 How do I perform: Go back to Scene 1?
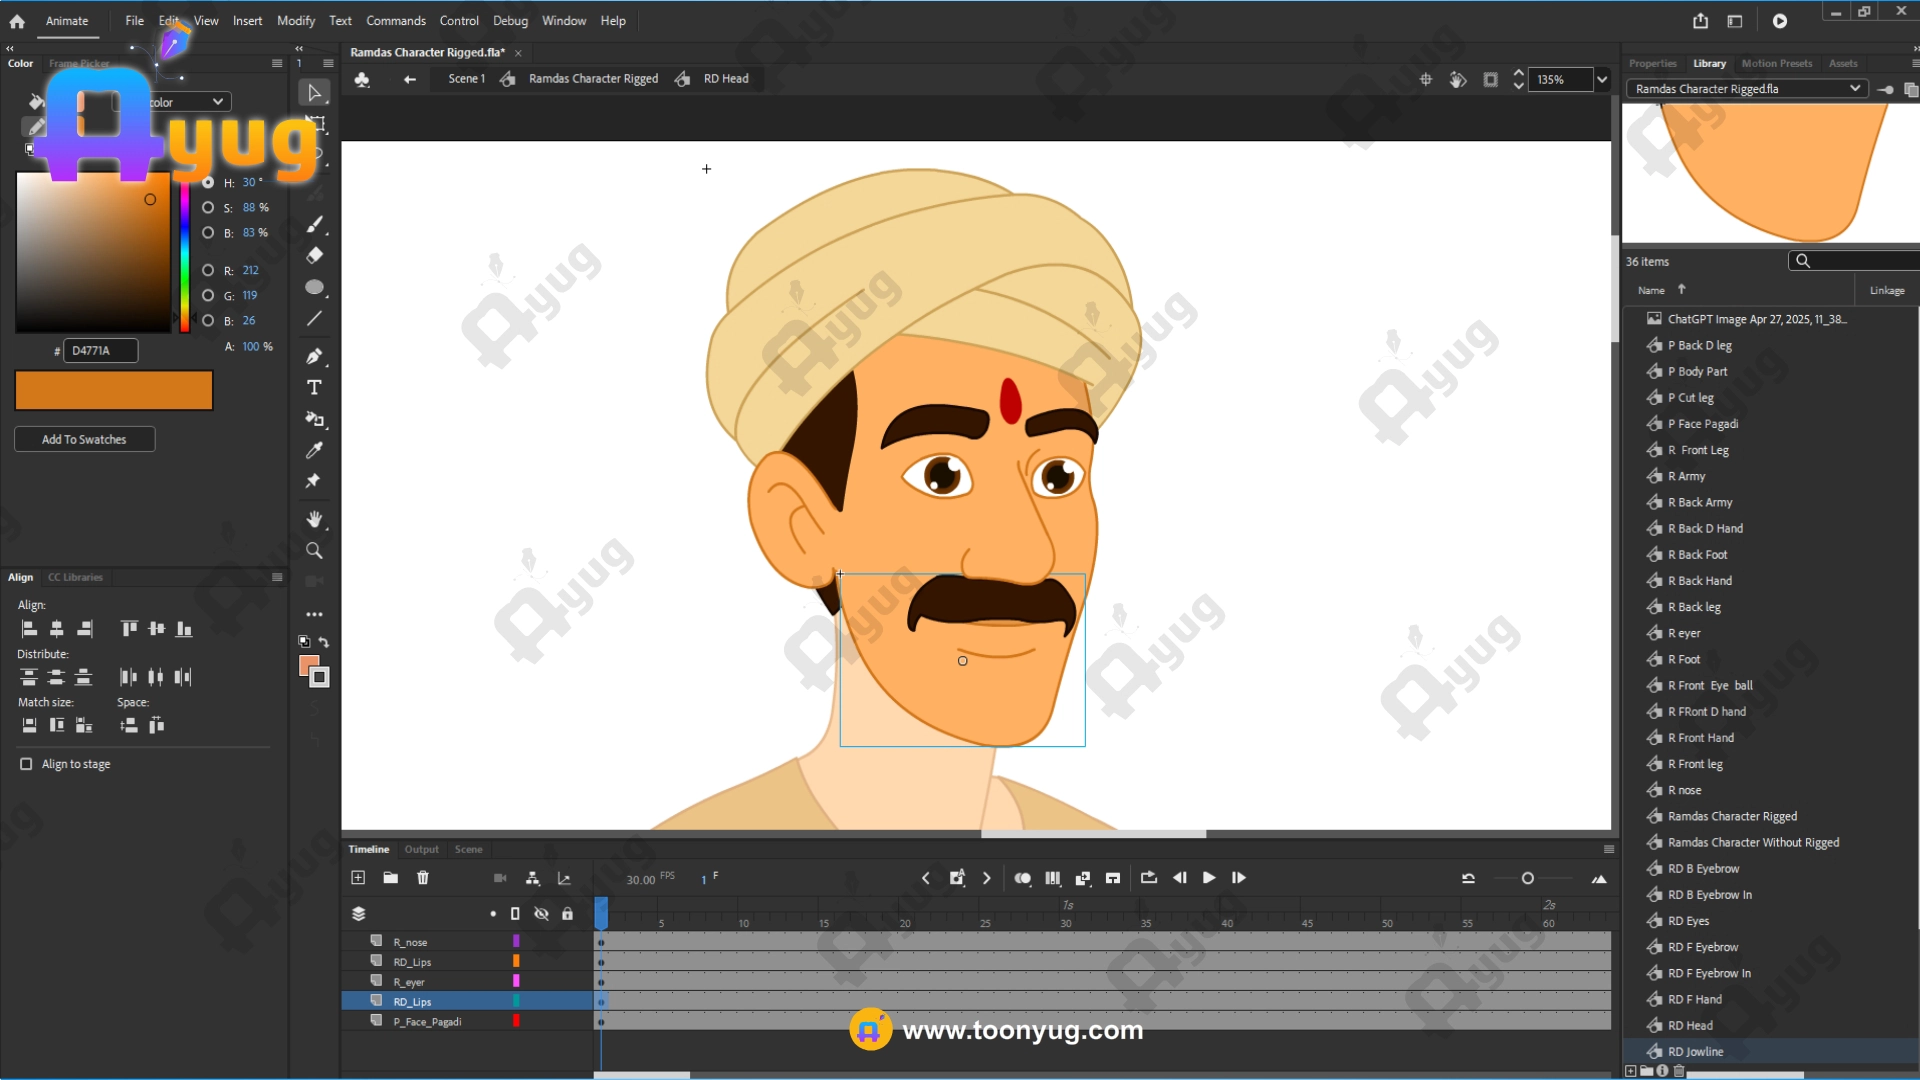tap(465, 79)
